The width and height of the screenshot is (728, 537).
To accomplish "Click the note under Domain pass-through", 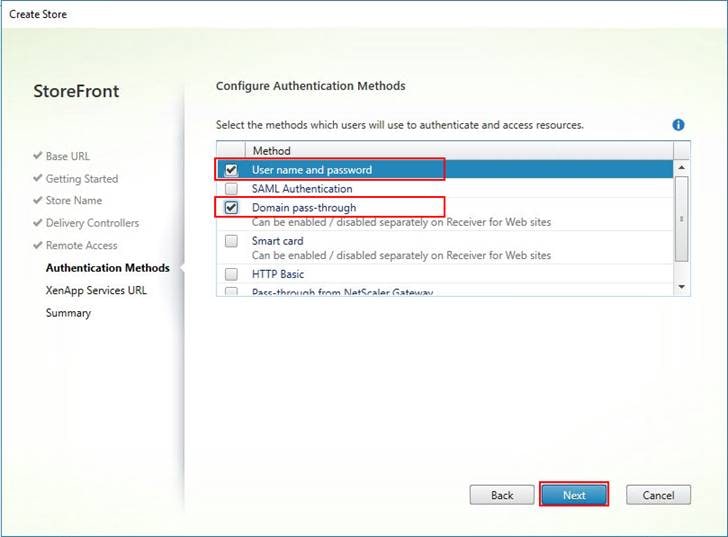I will [402, 222].
